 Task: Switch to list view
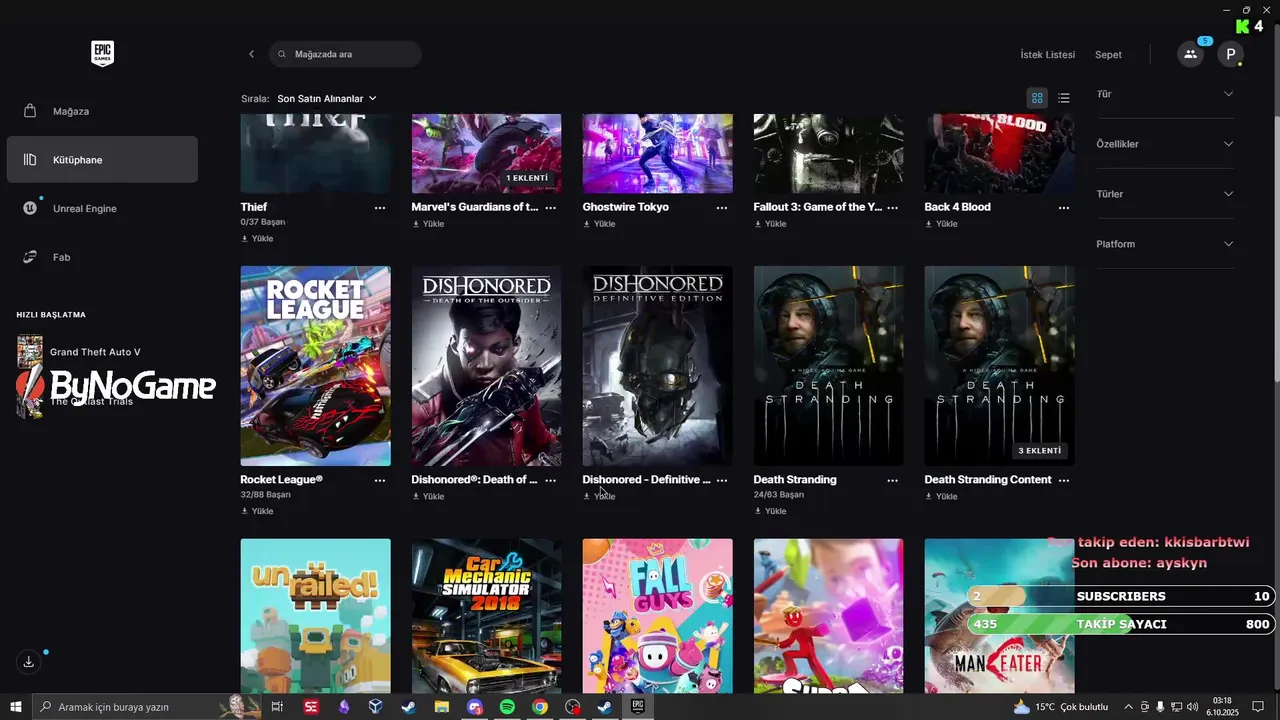coord(1064,98)
